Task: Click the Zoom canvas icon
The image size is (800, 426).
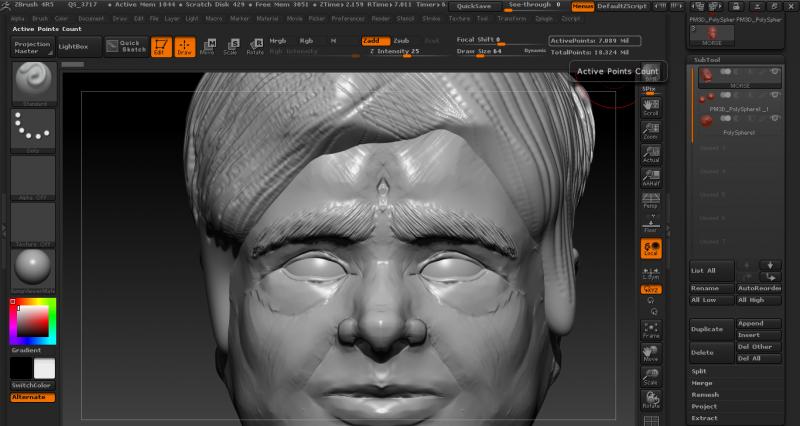Action: 651,130
